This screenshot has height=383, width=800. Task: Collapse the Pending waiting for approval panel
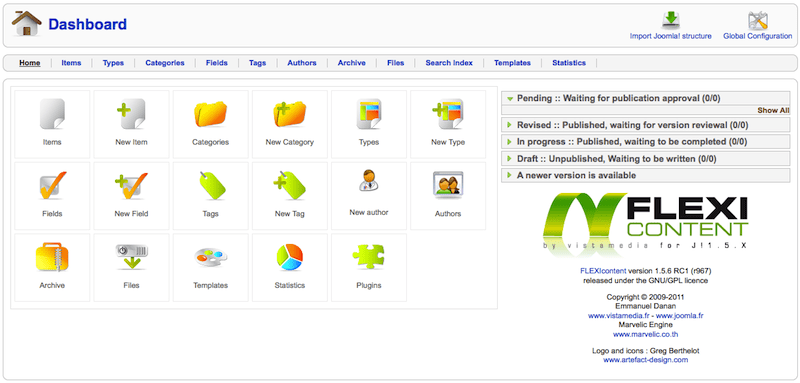point(645,98)
